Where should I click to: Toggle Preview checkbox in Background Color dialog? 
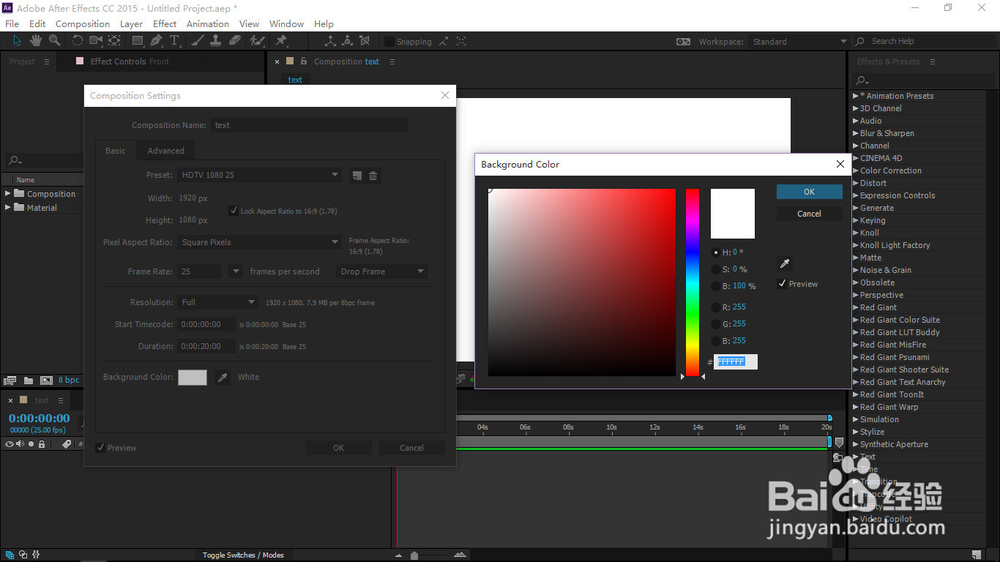coord(782,284)
